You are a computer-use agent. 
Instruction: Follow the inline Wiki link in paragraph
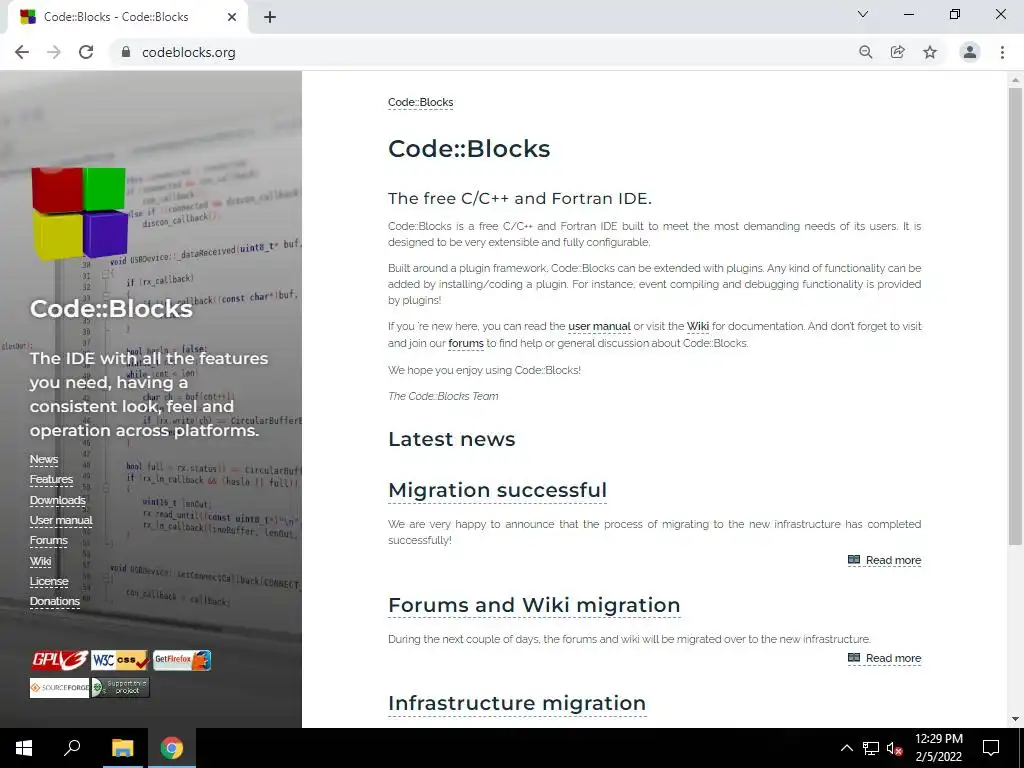[697, 327]
